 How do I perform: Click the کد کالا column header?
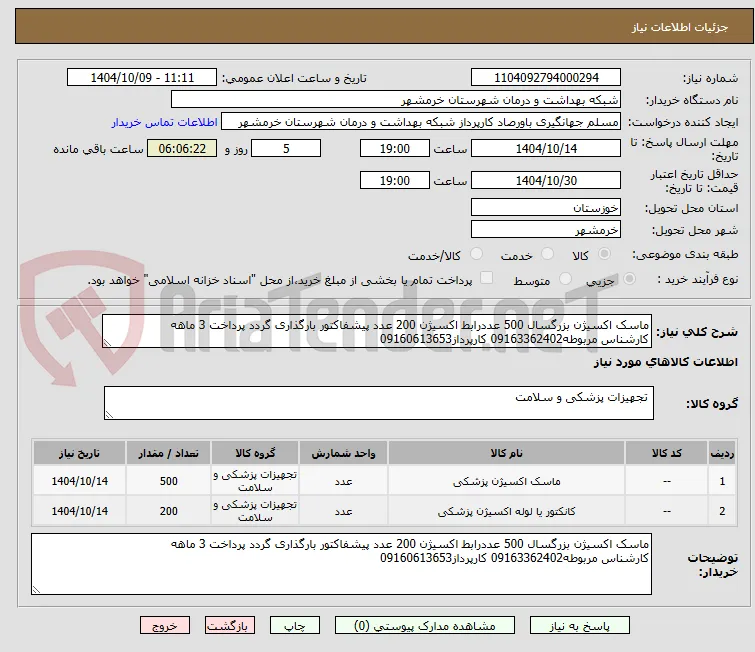coord(666,453)
